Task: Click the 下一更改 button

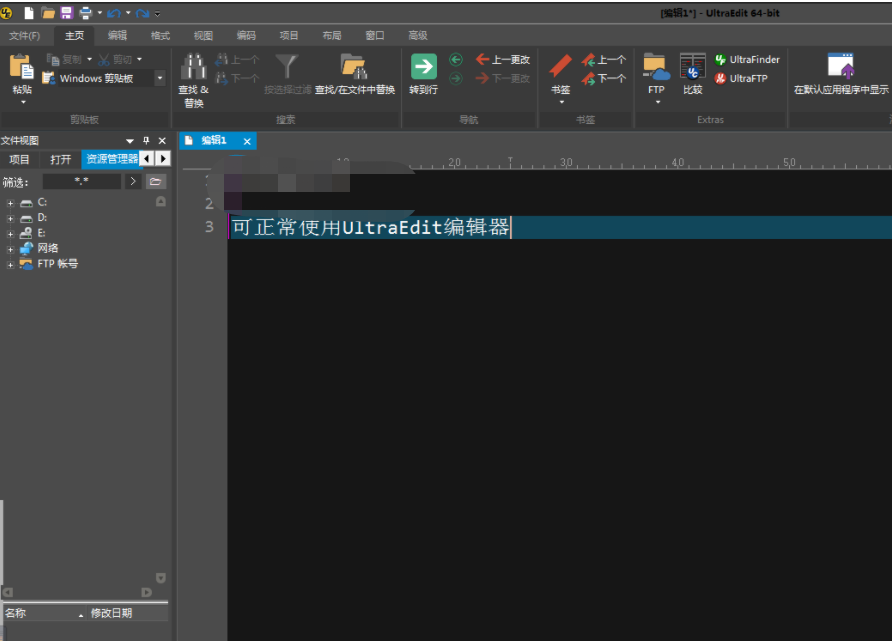Action: 503,78
